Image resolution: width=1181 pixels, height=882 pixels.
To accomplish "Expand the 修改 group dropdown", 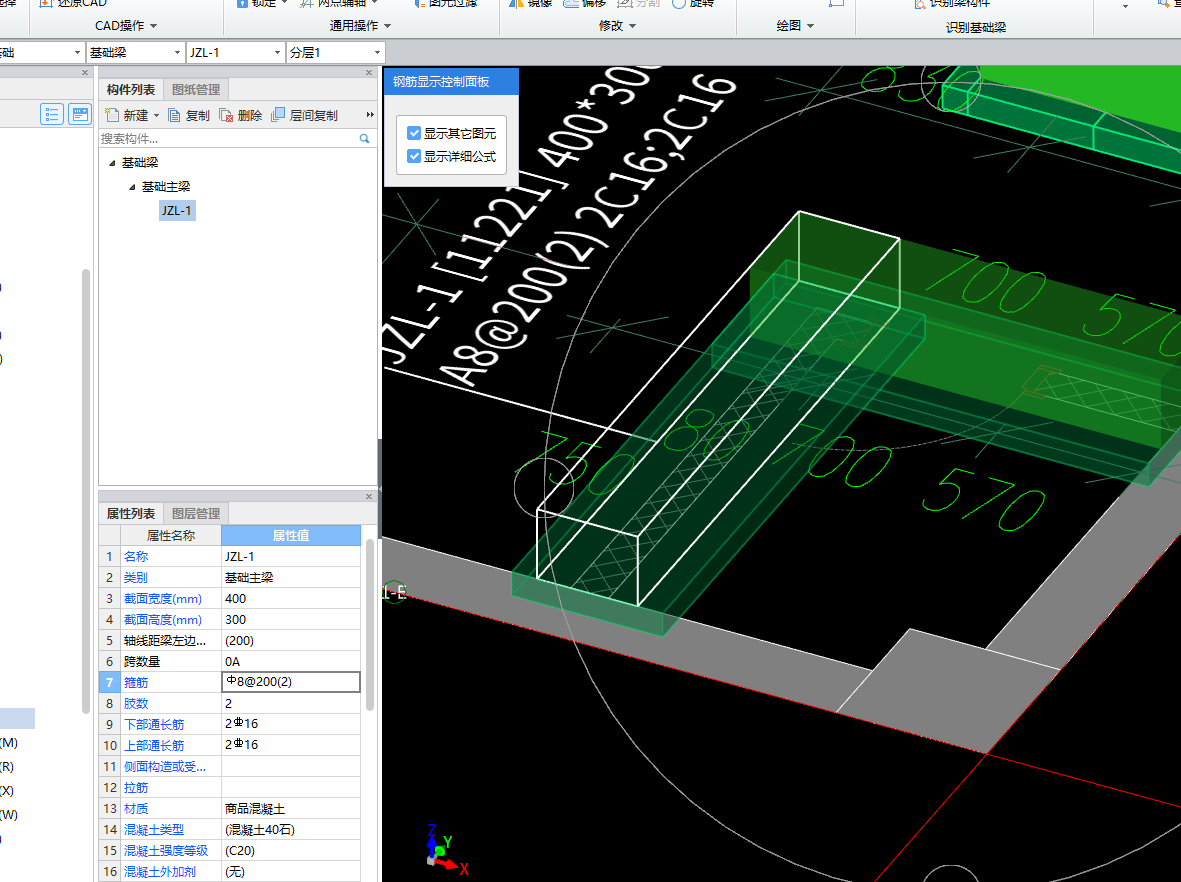I will tap(633, 26).
